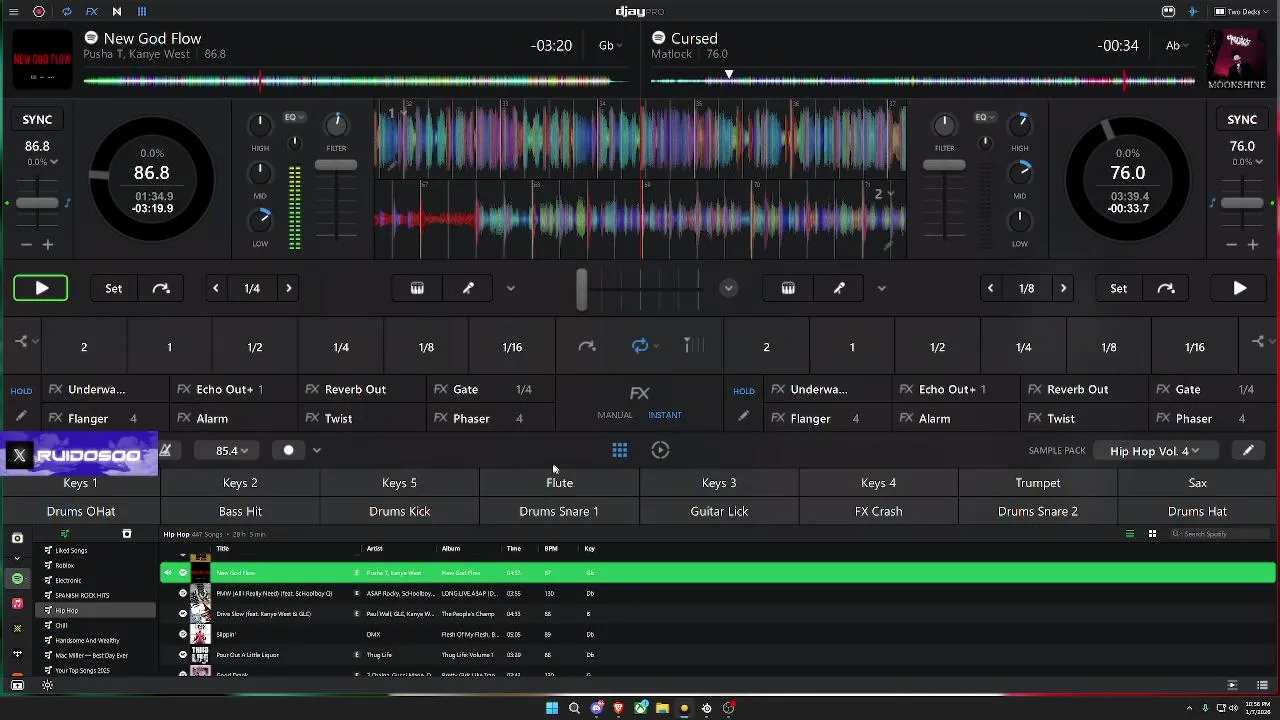This screenshot has width=1280, height=720.
Task: Click deck 1 volume fader handle
Action: click(336, 165)
